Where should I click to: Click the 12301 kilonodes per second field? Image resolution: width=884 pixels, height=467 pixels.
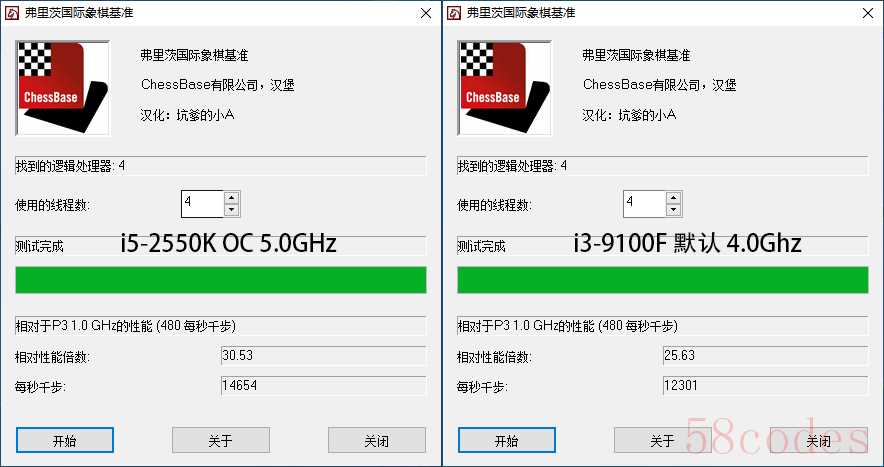click(x=766, y=386)
